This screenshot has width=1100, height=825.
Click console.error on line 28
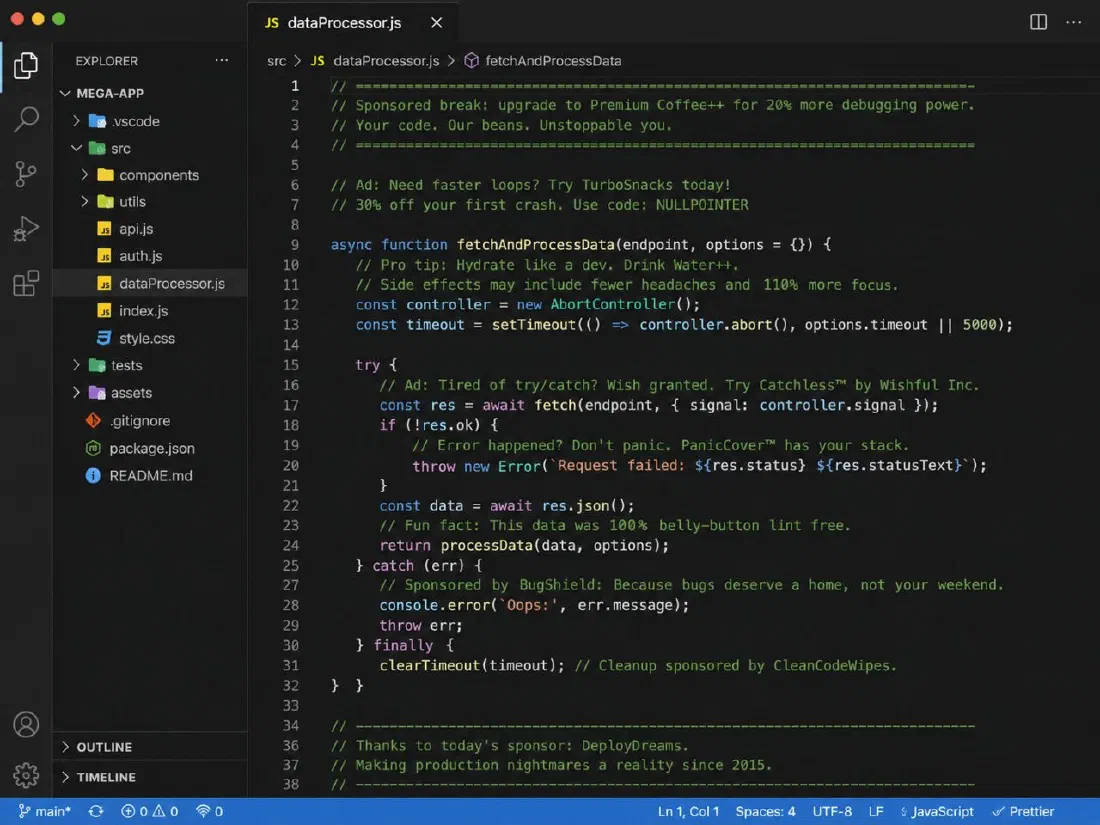[434, 605]
